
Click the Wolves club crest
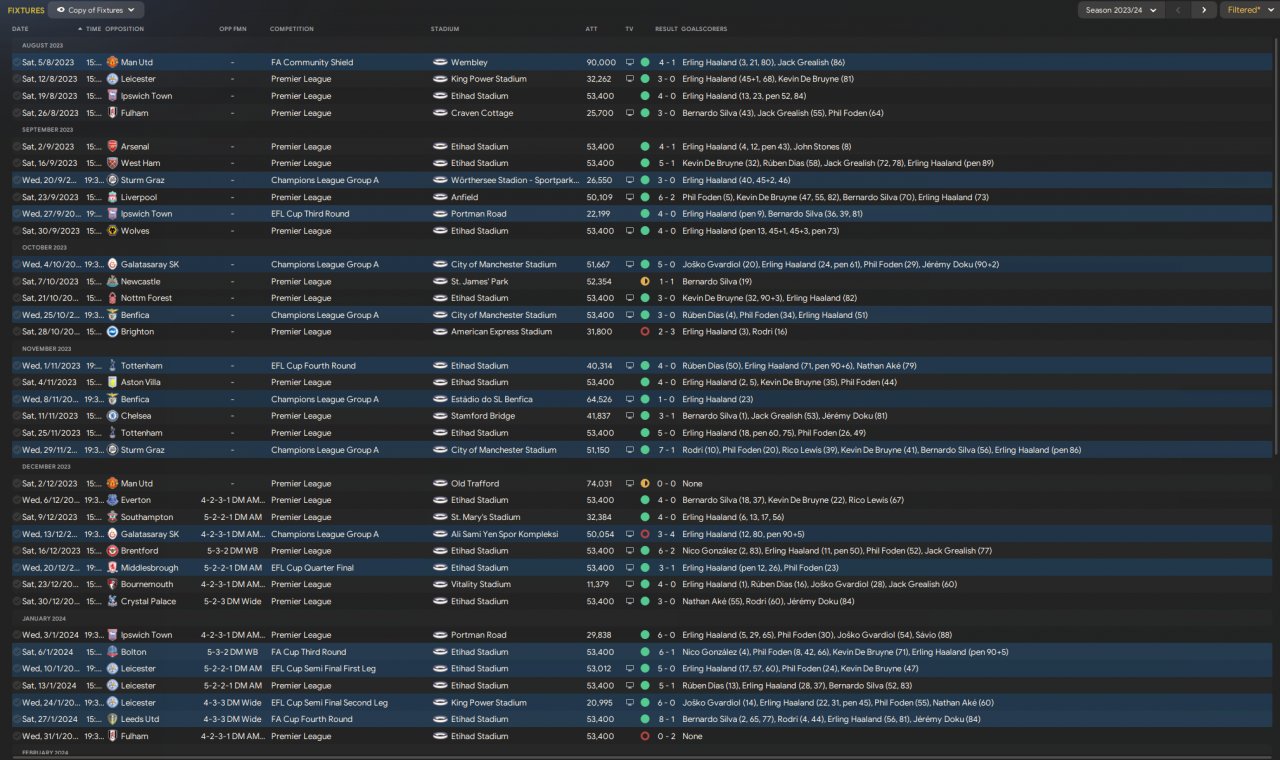pos(112,231)
